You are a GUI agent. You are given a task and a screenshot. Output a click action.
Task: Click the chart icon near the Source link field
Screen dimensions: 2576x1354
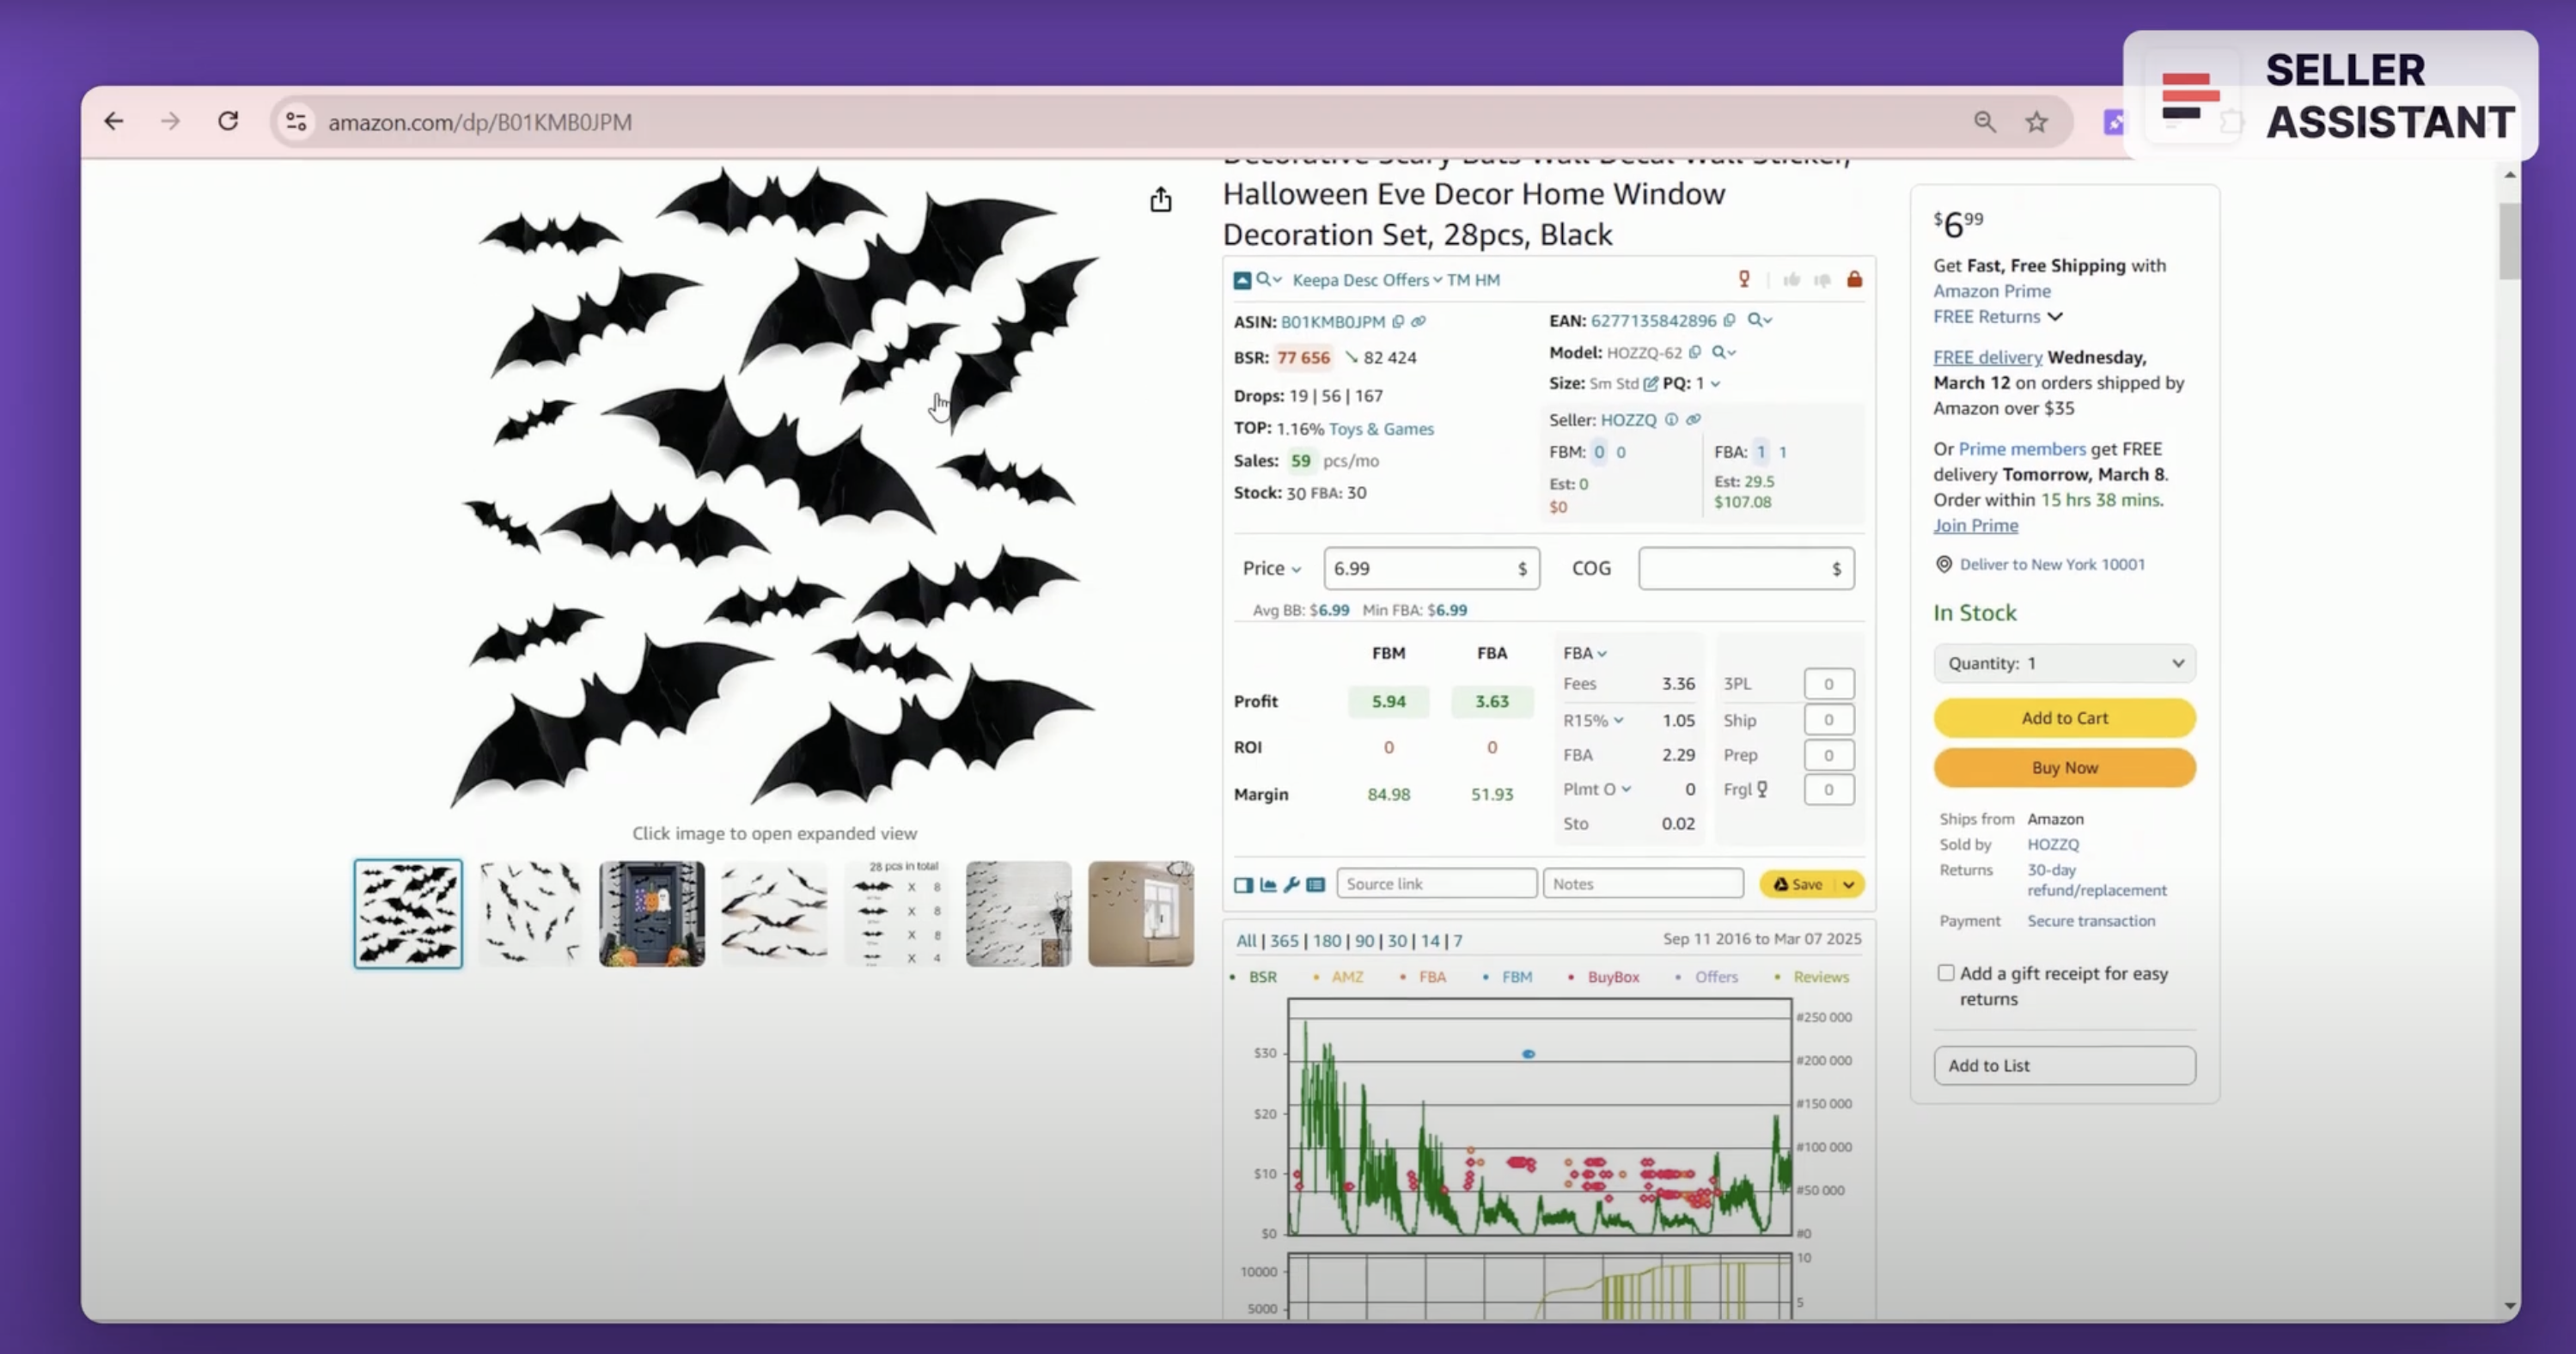tap(1268, 884)
